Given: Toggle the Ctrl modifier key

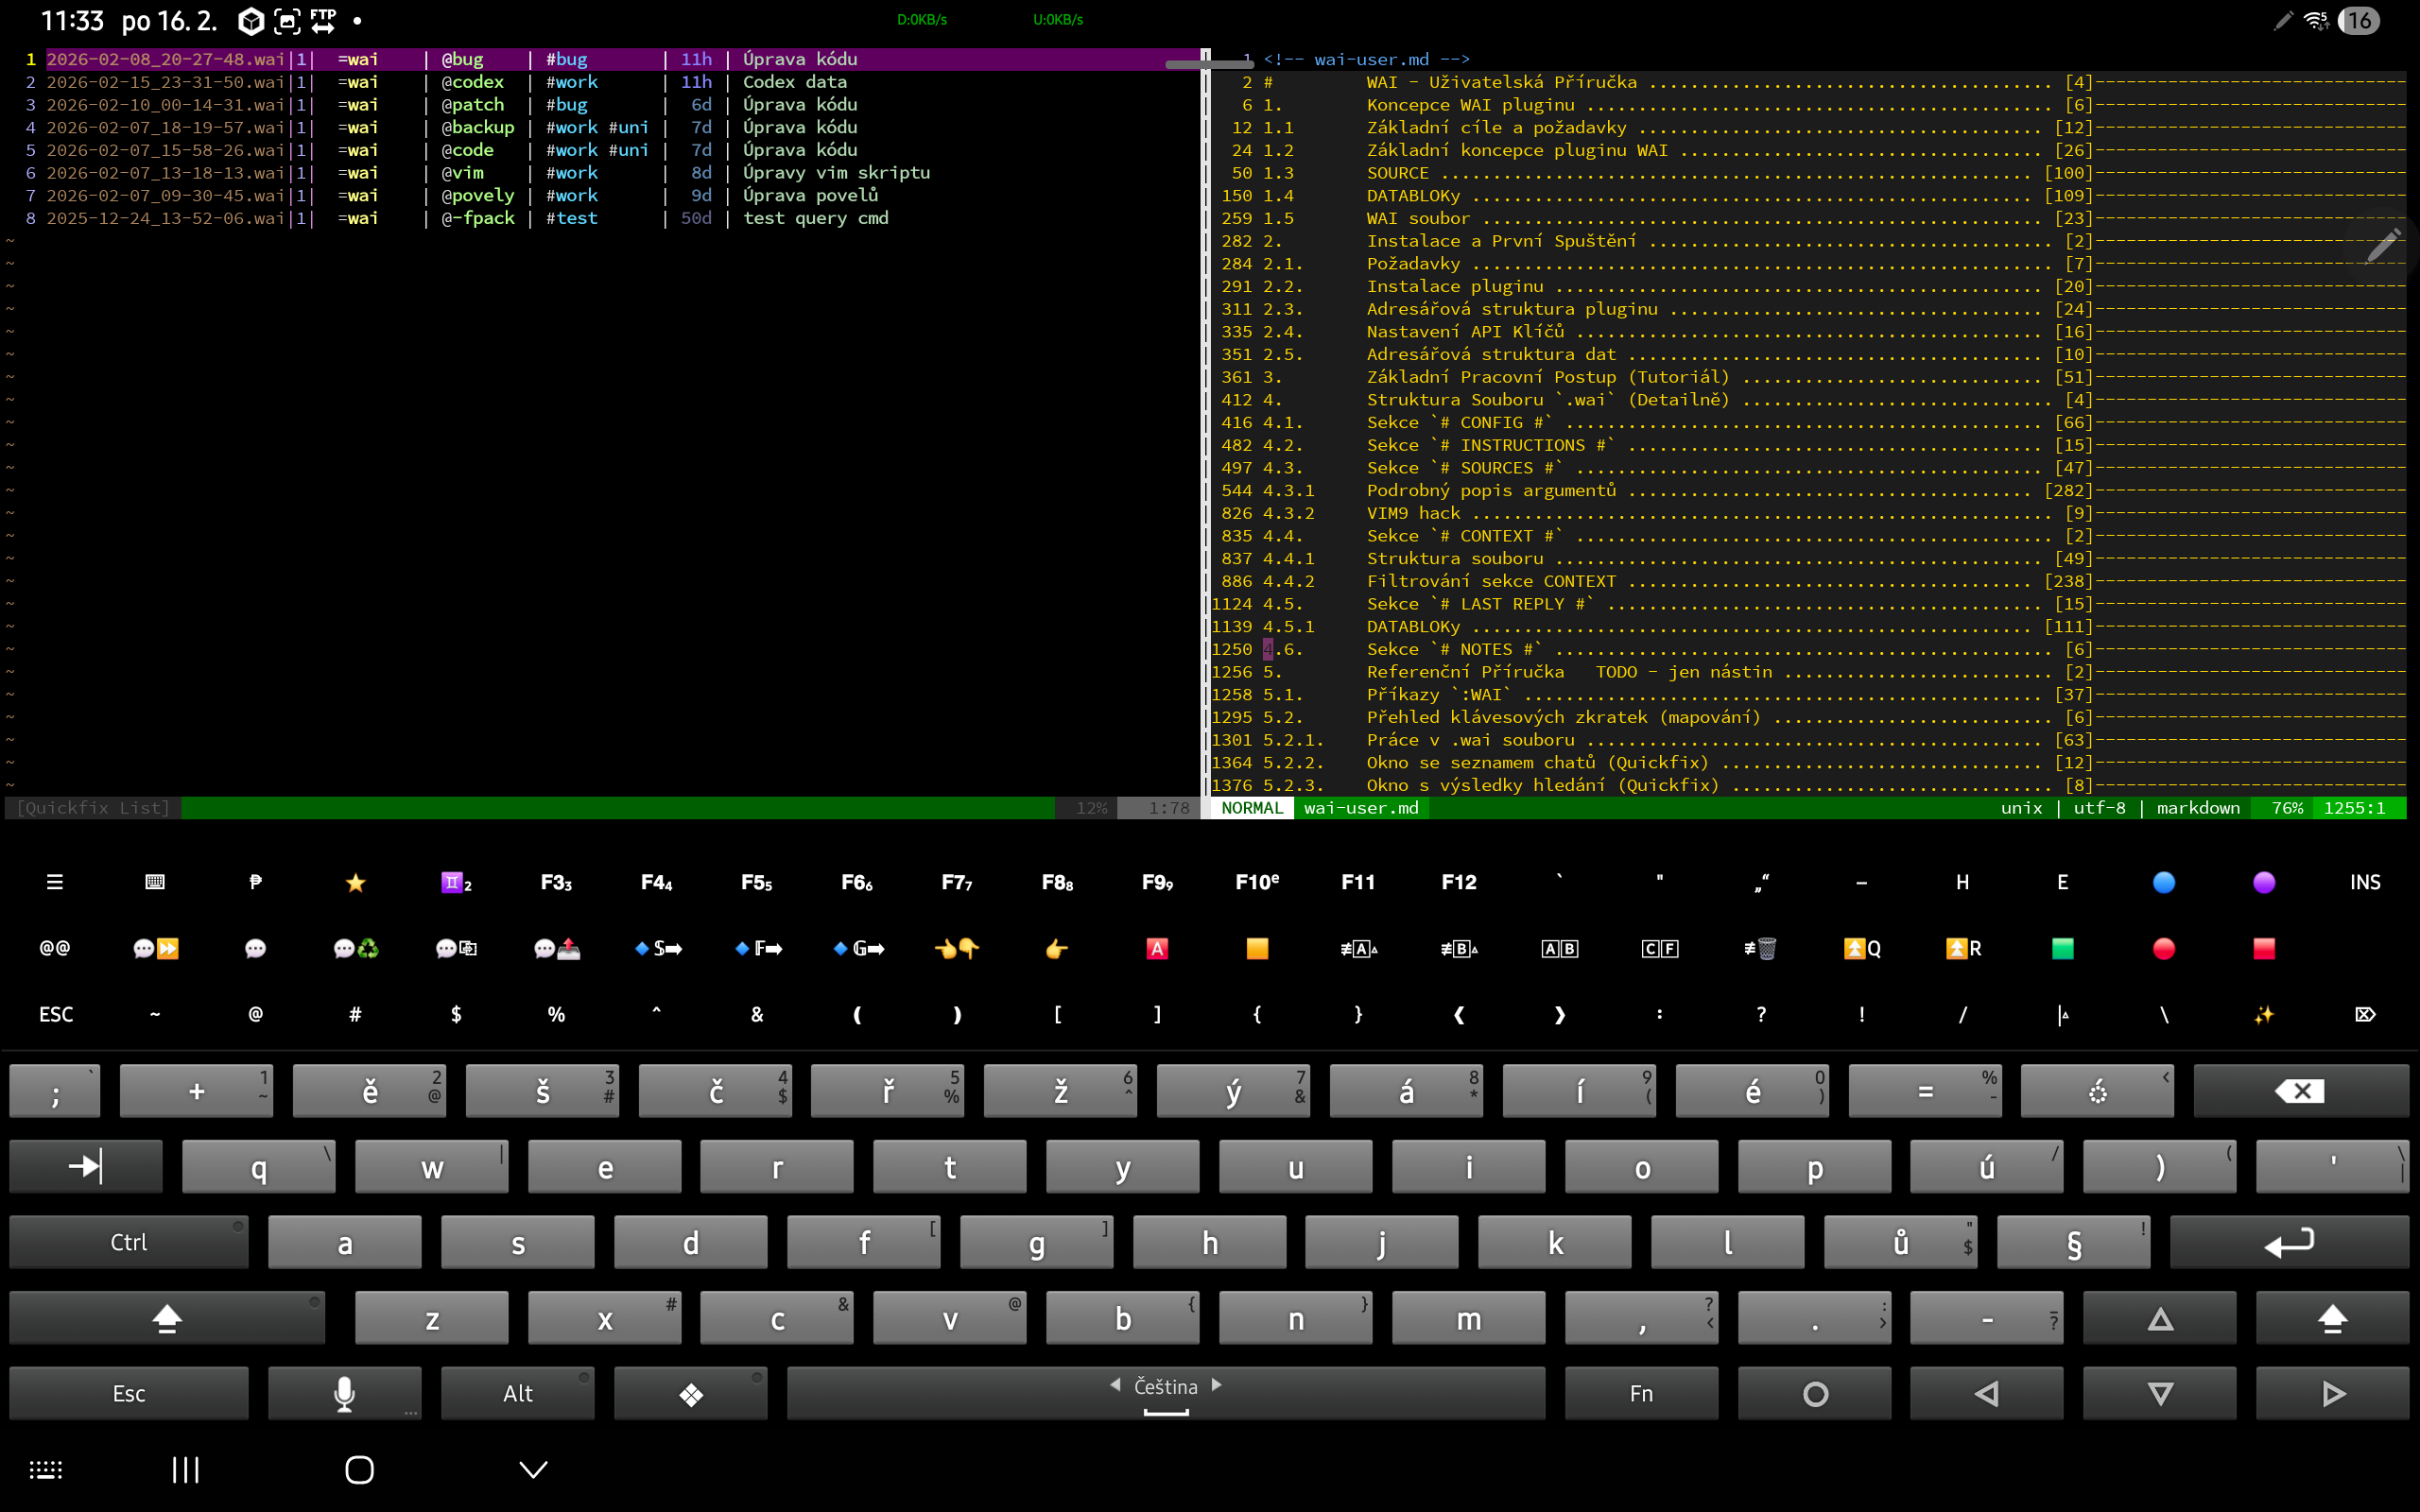Looking at the screenshot, I should point(128,1242).
